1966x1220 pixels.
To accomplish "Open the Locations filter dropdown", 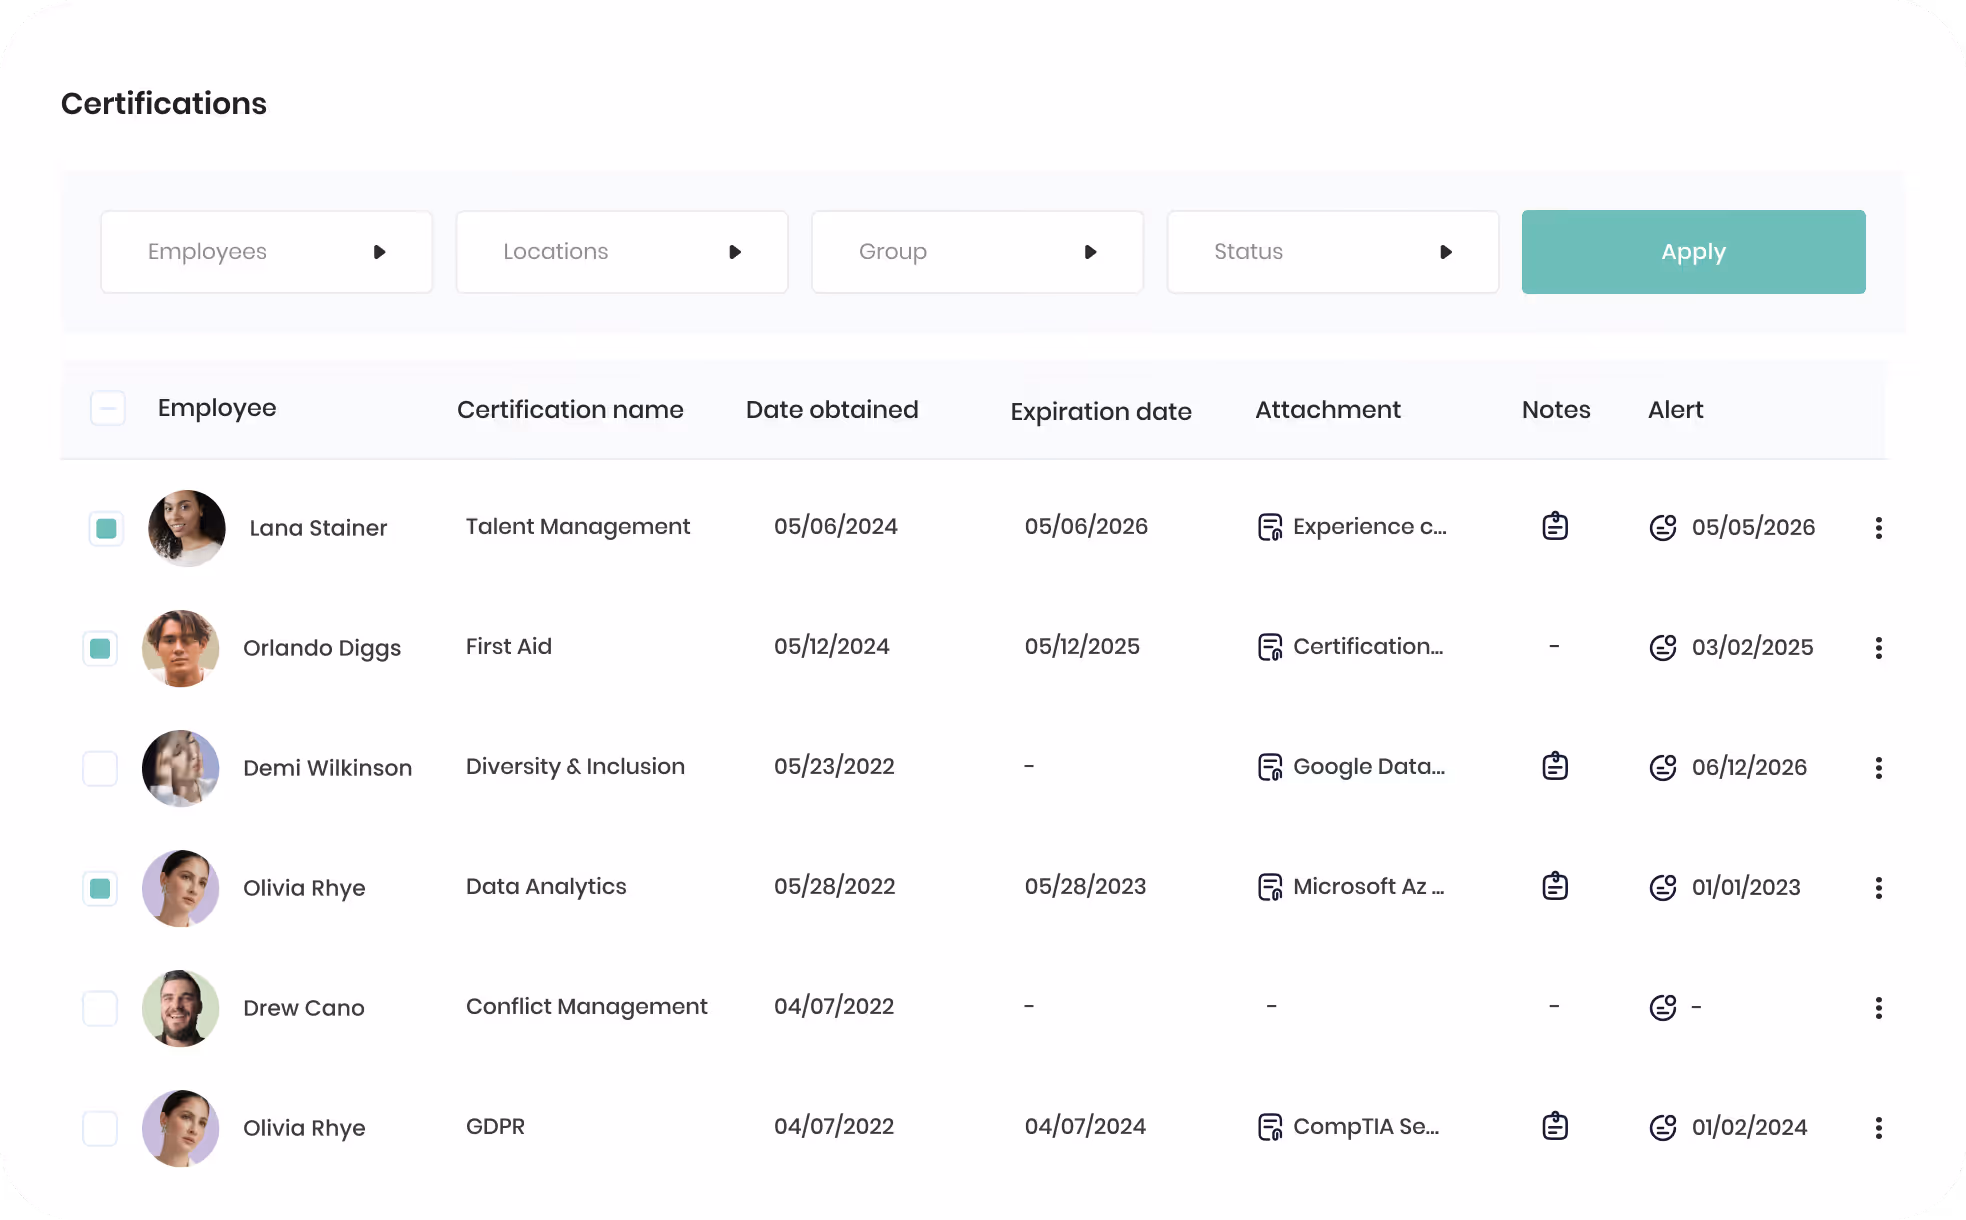I will click(x=622, y=252).
